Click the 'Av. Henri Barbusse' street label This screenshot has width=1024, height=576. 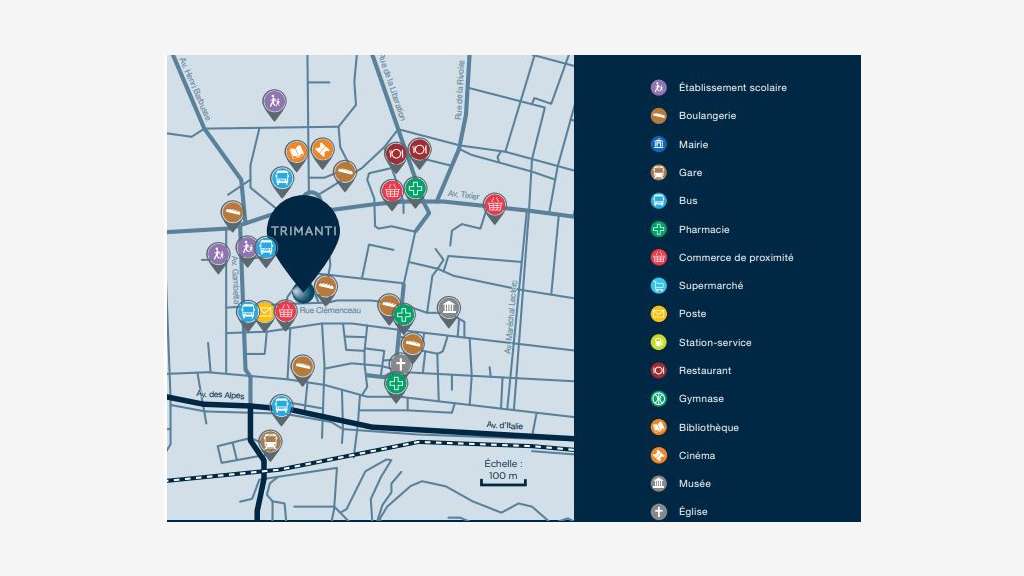pos(194,89)
